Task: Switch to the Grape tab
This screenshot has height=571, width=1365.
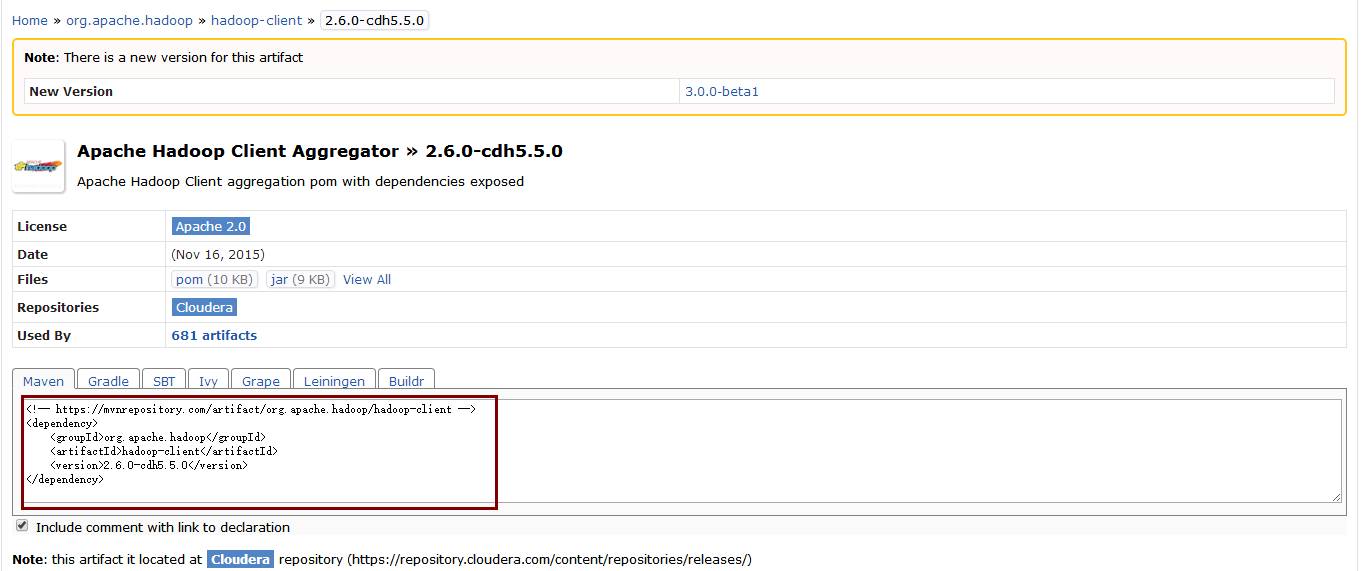Action: click(x=261, y=381)
